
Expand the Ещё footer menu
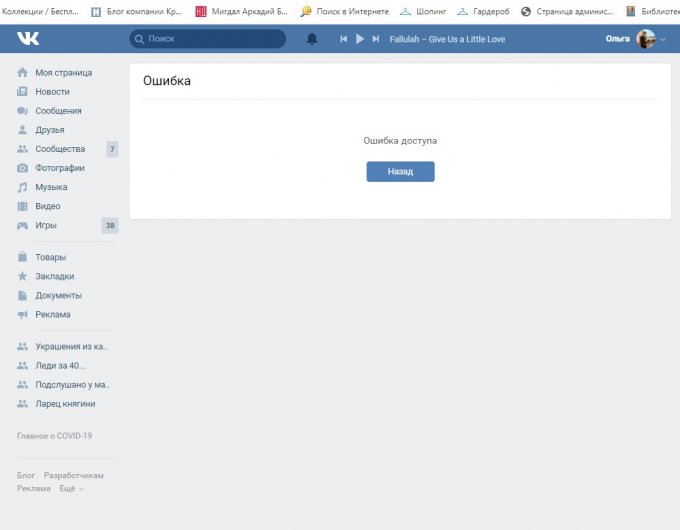coord(71,489)
